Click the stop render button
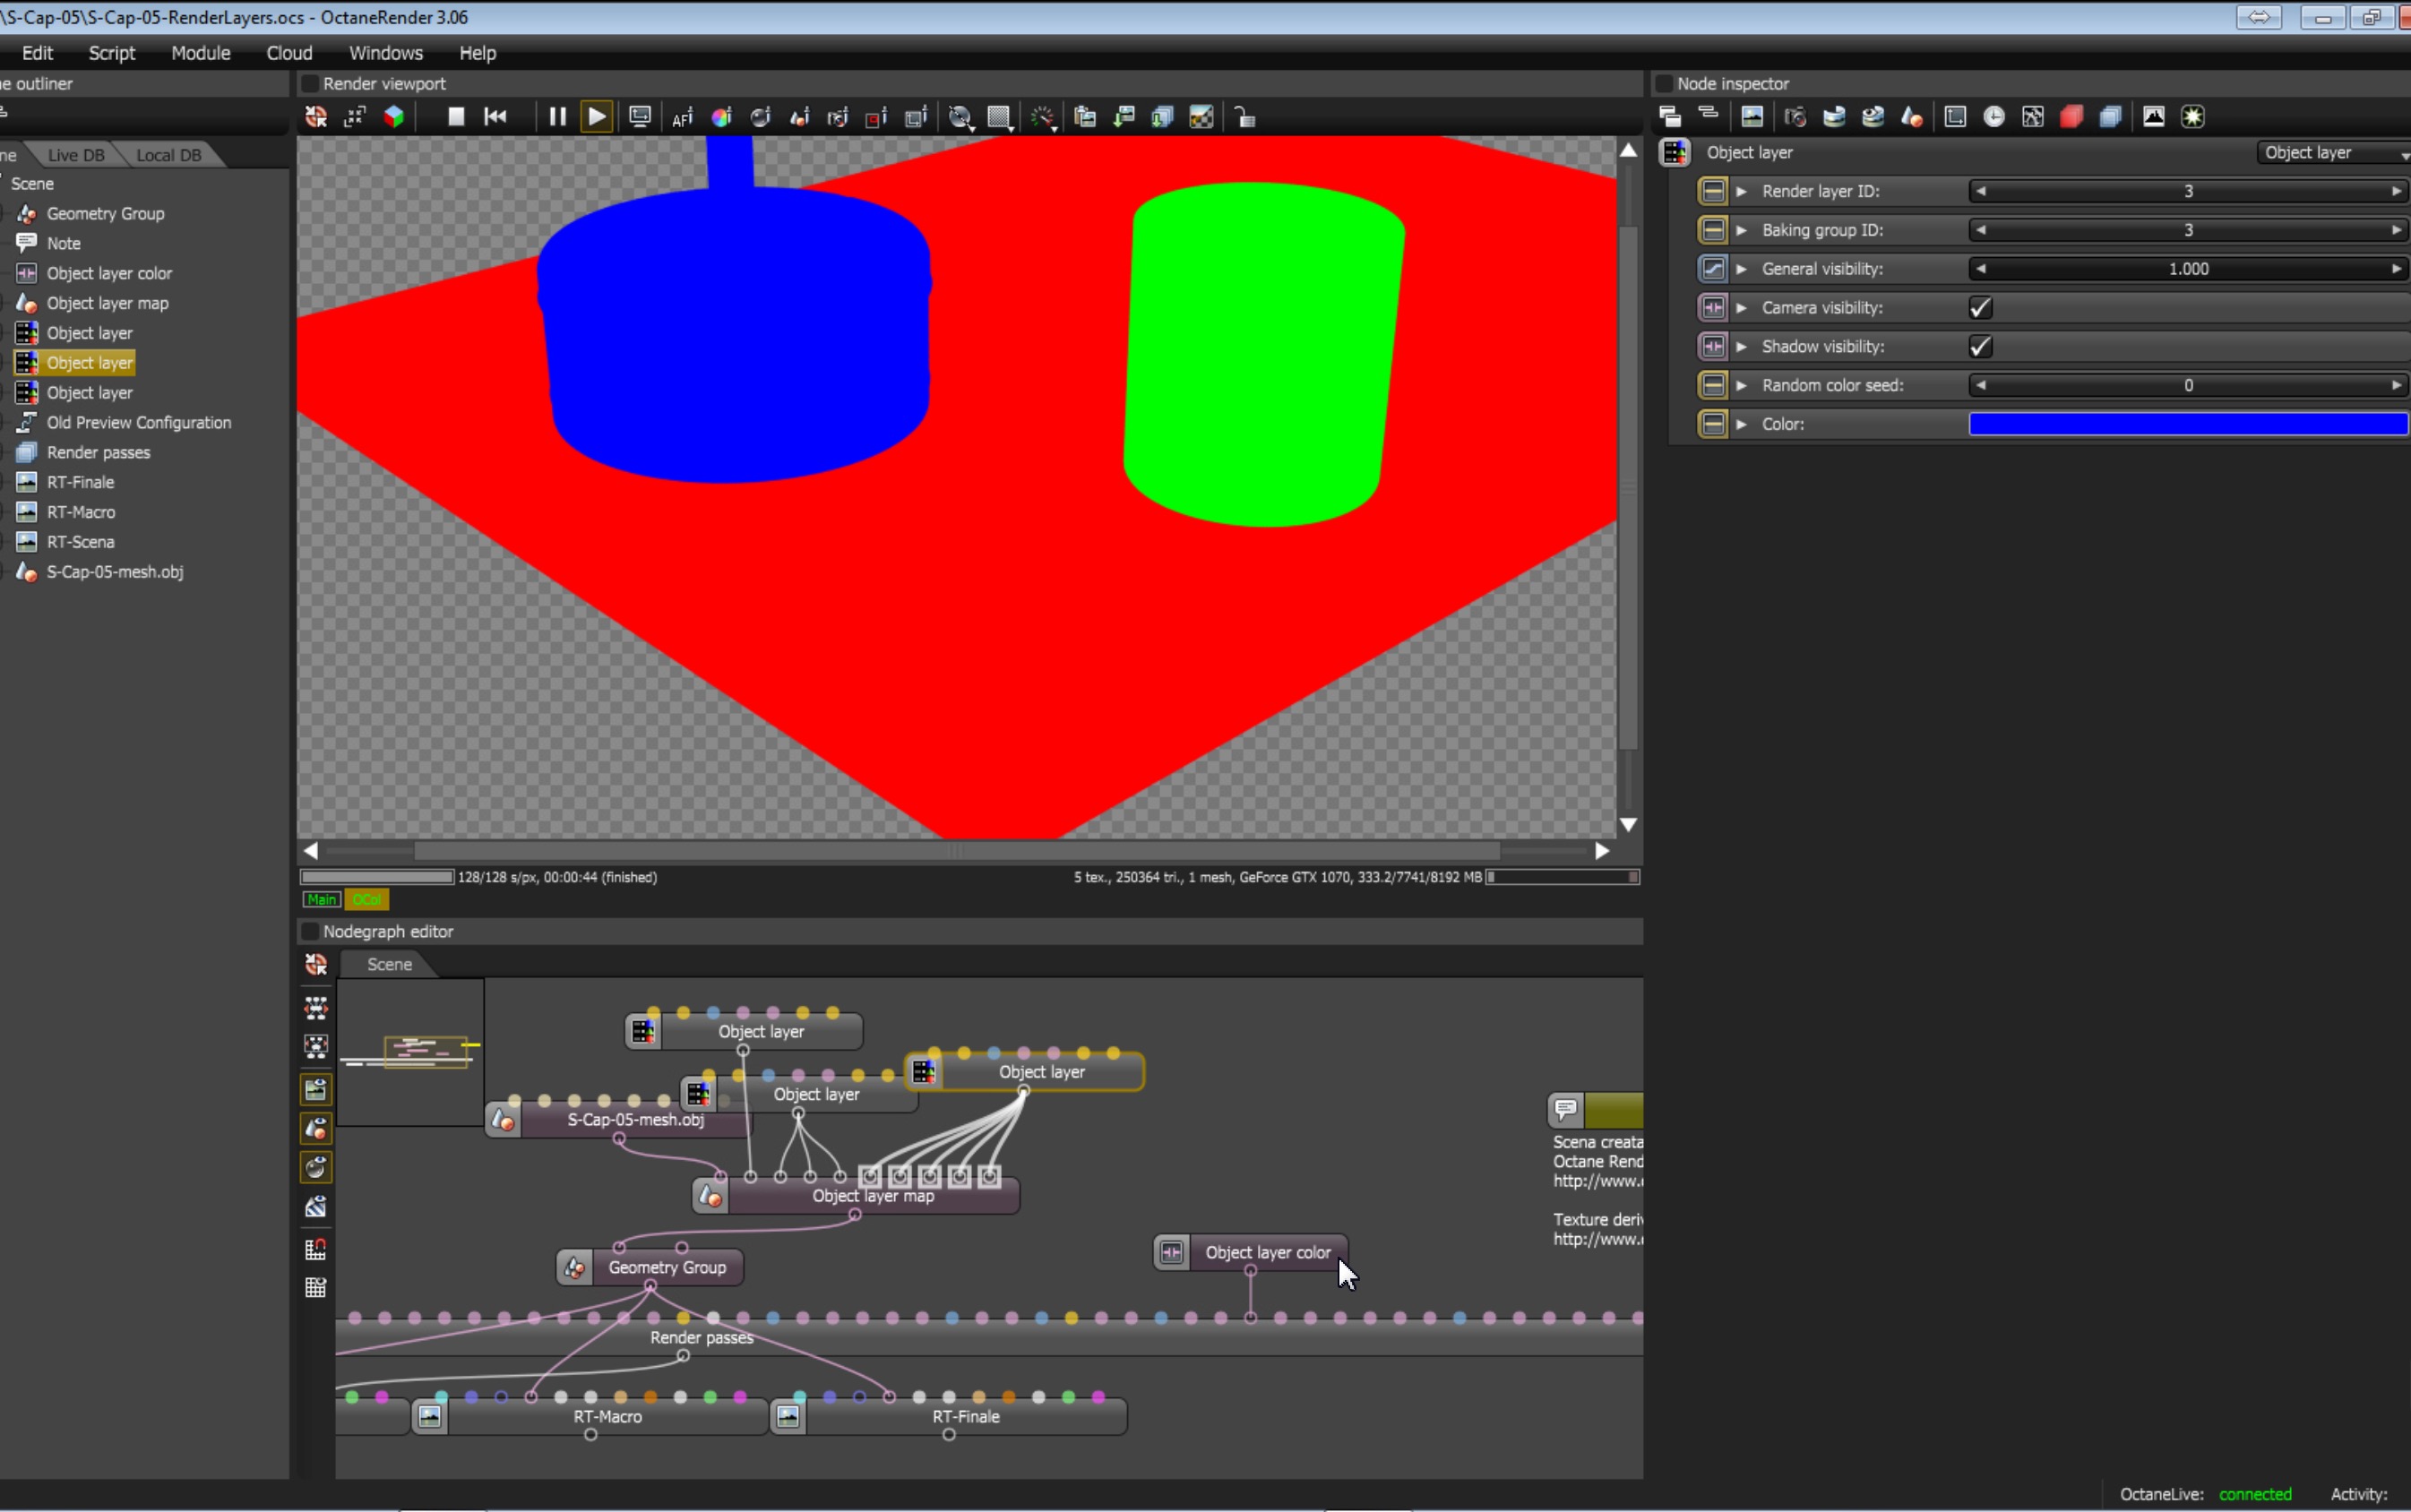This screenshot has height=1512, width=2411. [456, 117]
